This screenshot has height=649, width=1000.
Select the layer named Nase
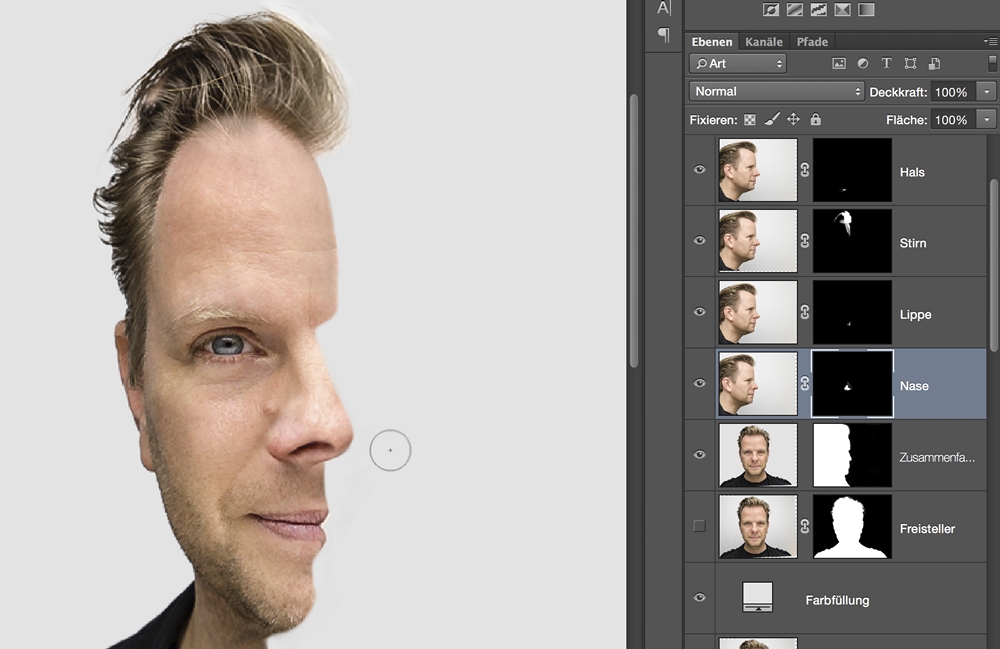914,386
